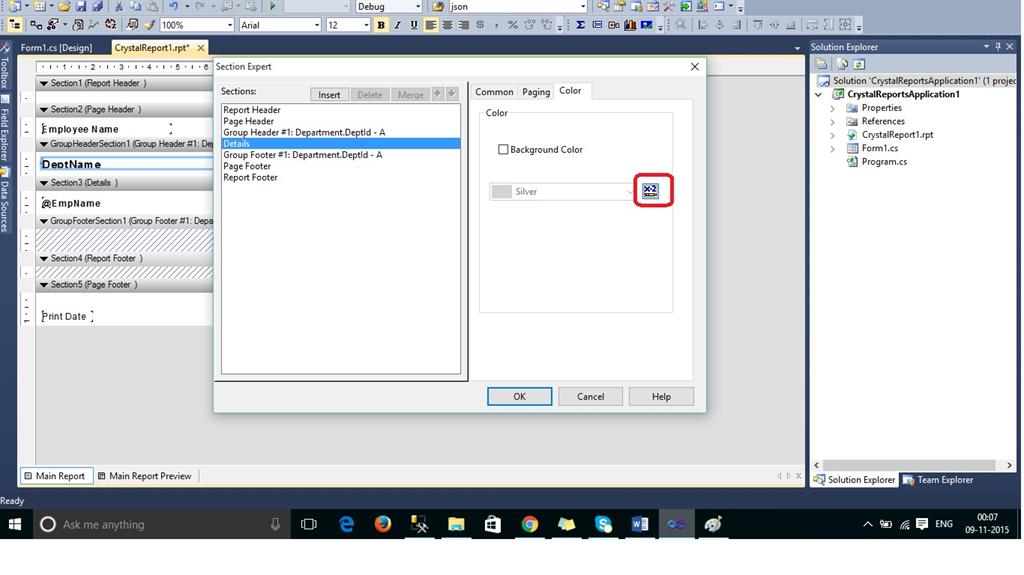Switch to the Common tab
This screenshot has width=1024, height=575.
pos(494,92)
